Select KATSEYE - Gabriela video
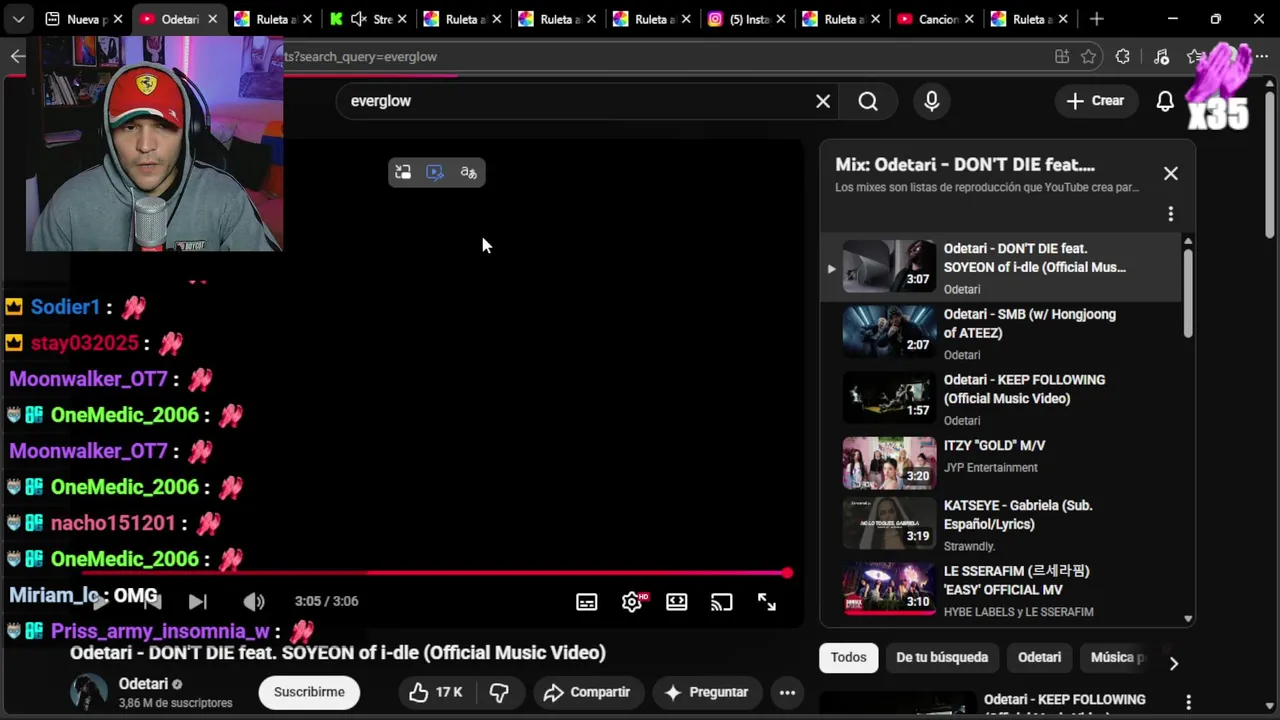This screenshot has width=1280, height=720. (x=1000, y=524)
